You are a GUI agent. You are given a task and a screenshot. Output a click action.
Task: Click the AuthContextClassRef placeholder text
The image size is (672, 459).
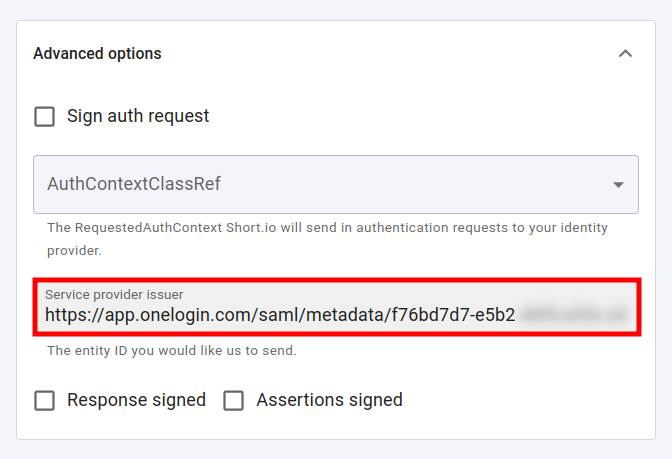134,184
